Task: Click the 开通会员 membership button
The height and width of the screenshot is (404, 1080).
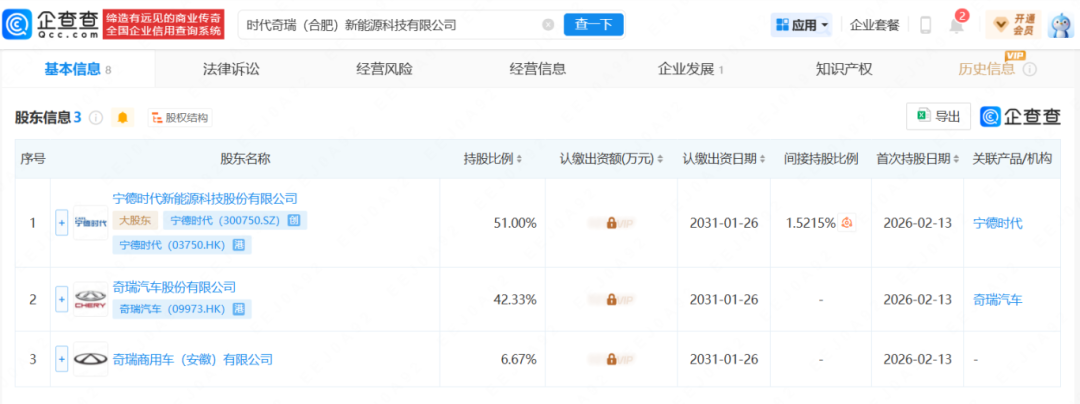Action: coord(1014,25)
